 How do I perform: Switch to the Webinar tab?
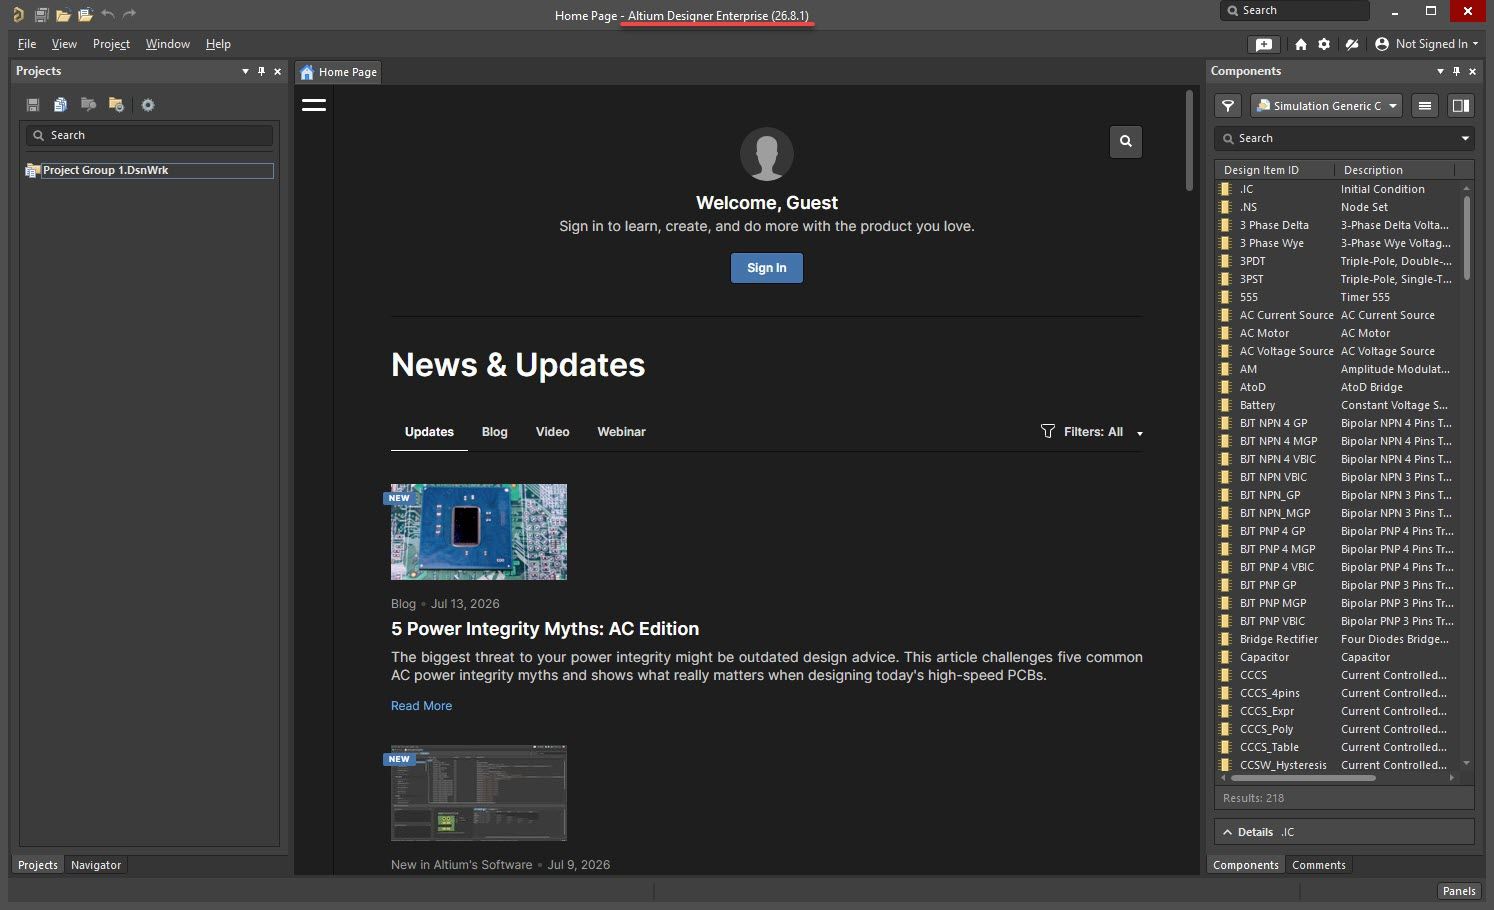tap(621, 432)
